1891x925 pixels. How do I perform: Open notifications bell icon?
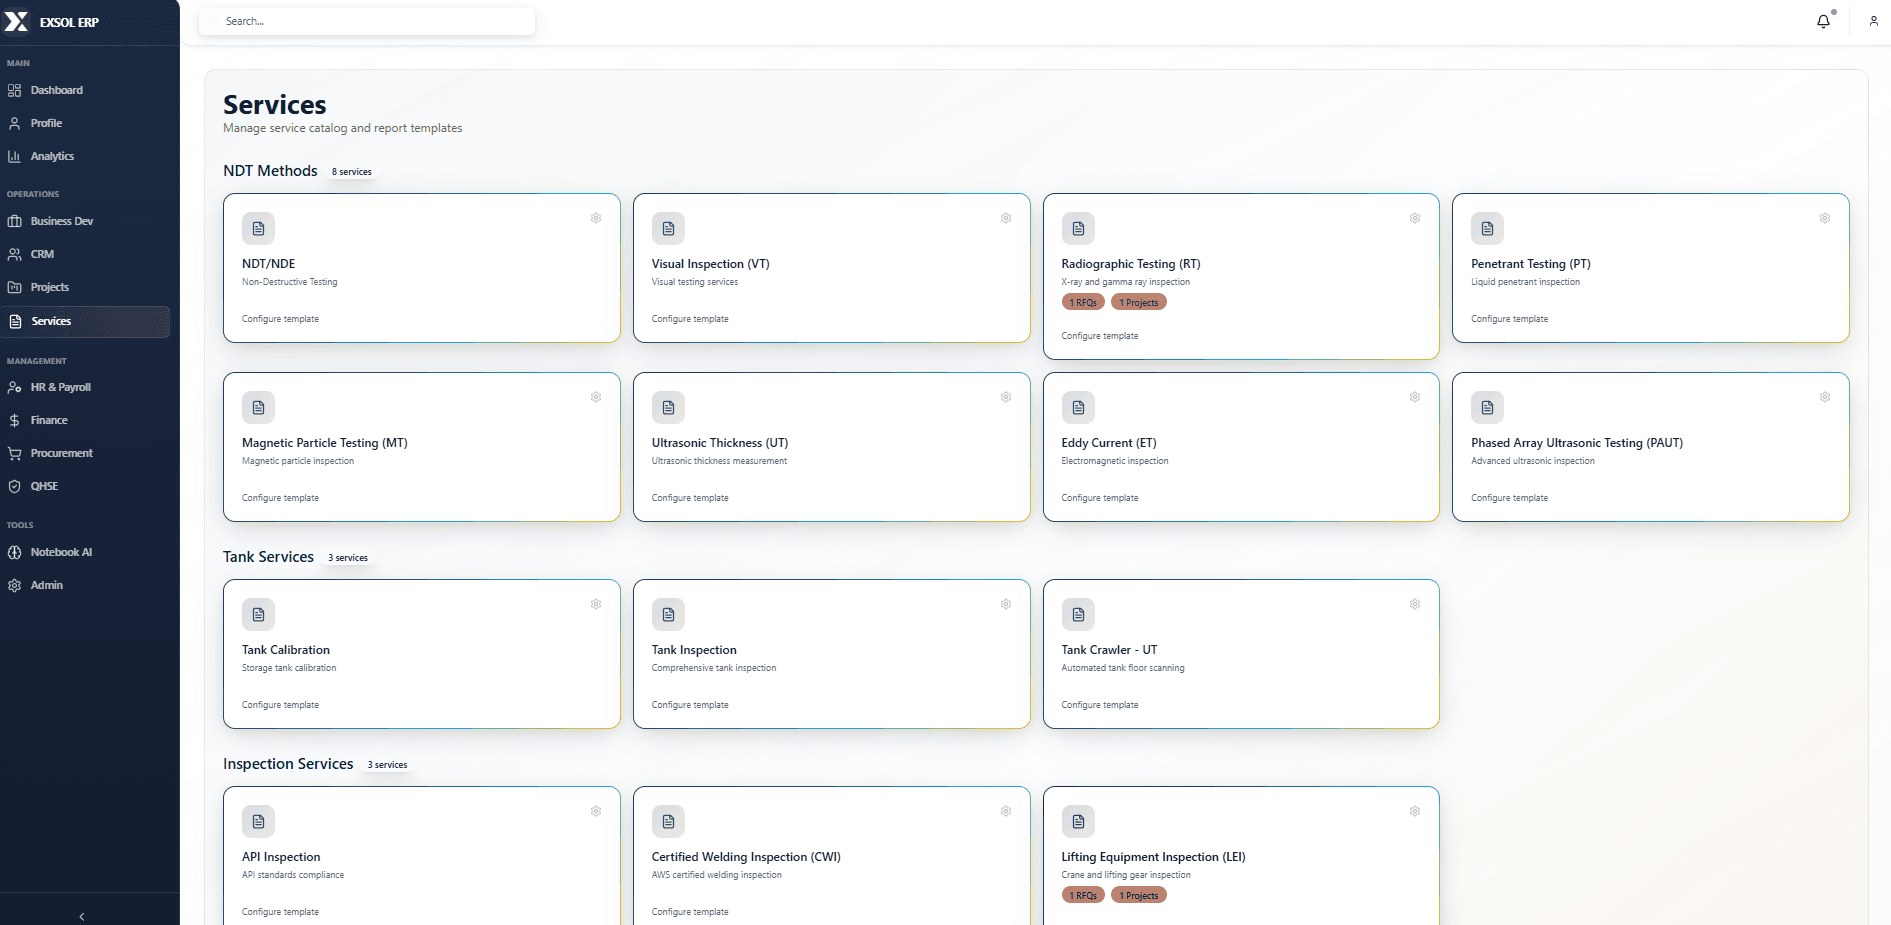(x=1823, y=21)
